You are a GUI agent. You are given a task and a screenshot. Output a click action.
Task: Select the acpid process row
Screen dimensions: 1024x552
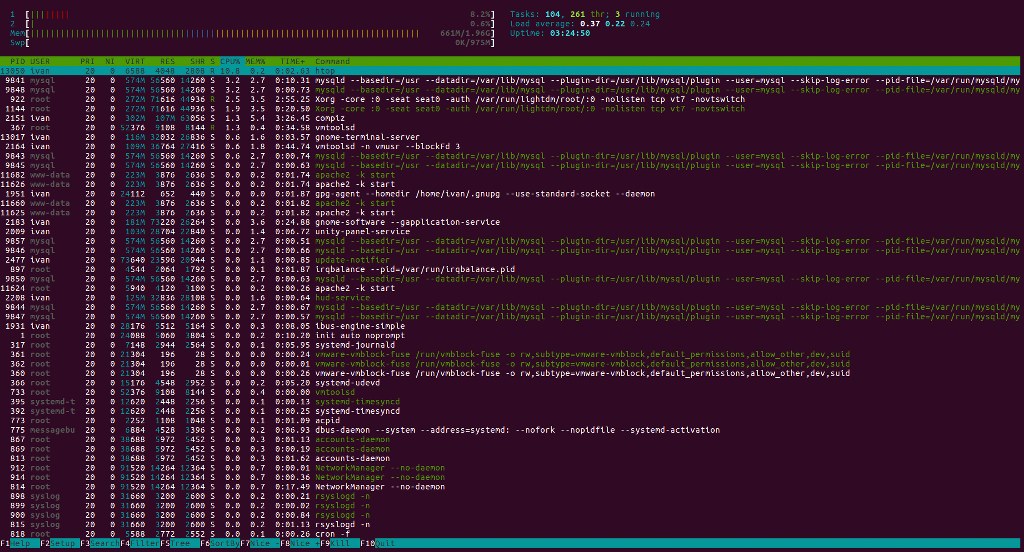[512, 420]
